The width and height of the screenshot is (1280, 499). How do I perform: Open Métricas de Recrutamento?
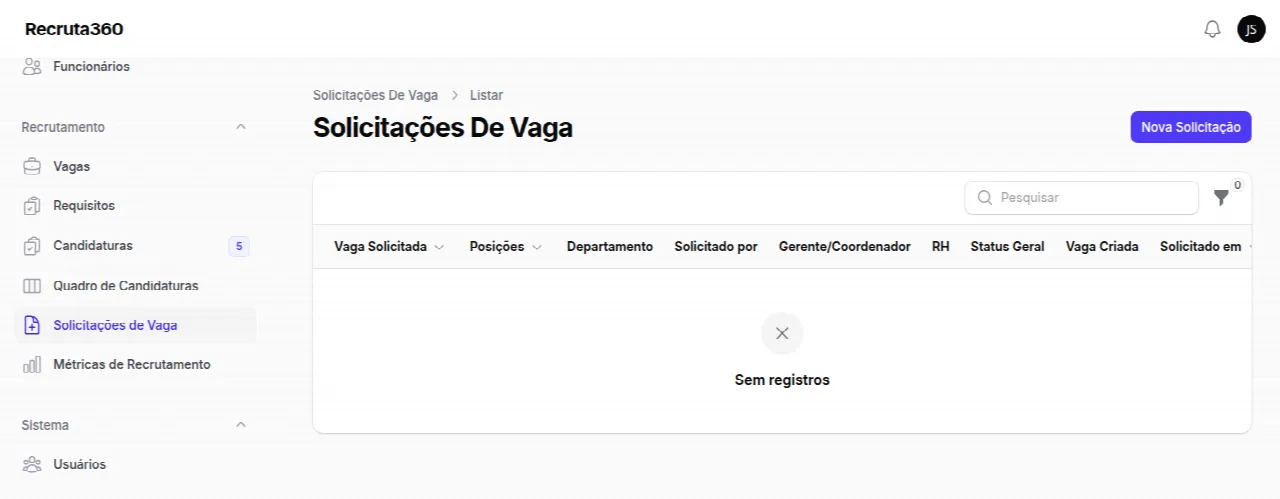tap(136, 365)
